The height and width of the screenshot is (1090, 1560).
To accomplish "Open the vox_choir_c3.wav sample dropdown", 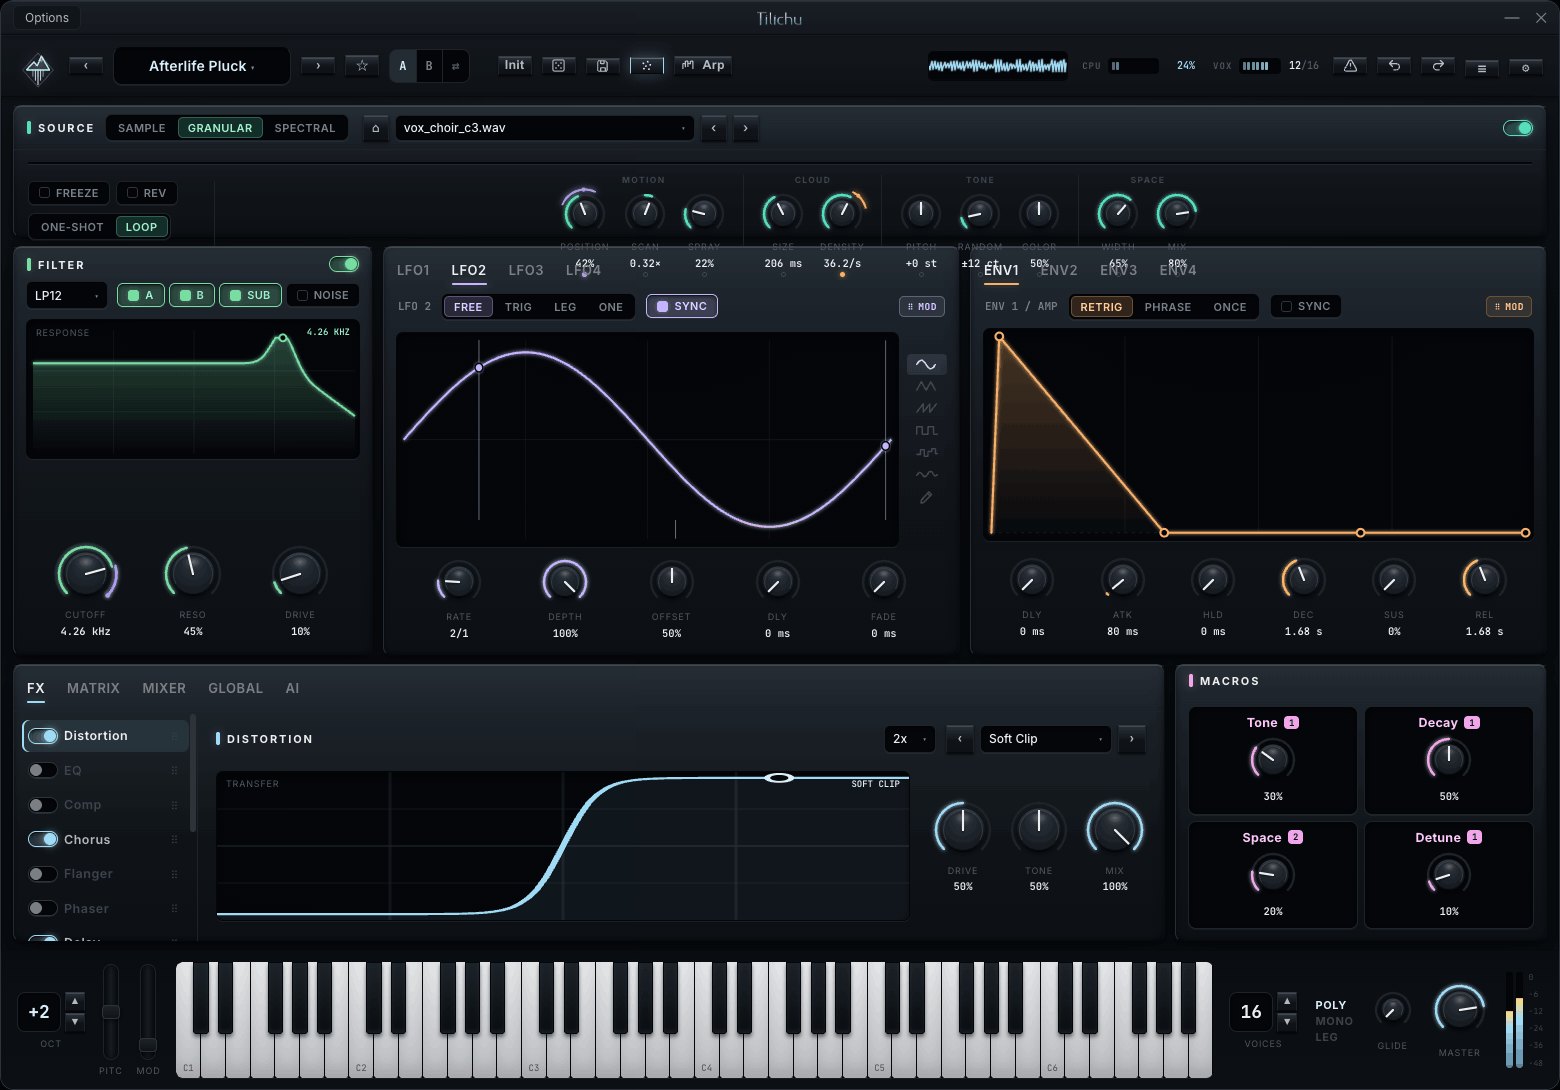I will pyautogui.click(x=545, y=128).
